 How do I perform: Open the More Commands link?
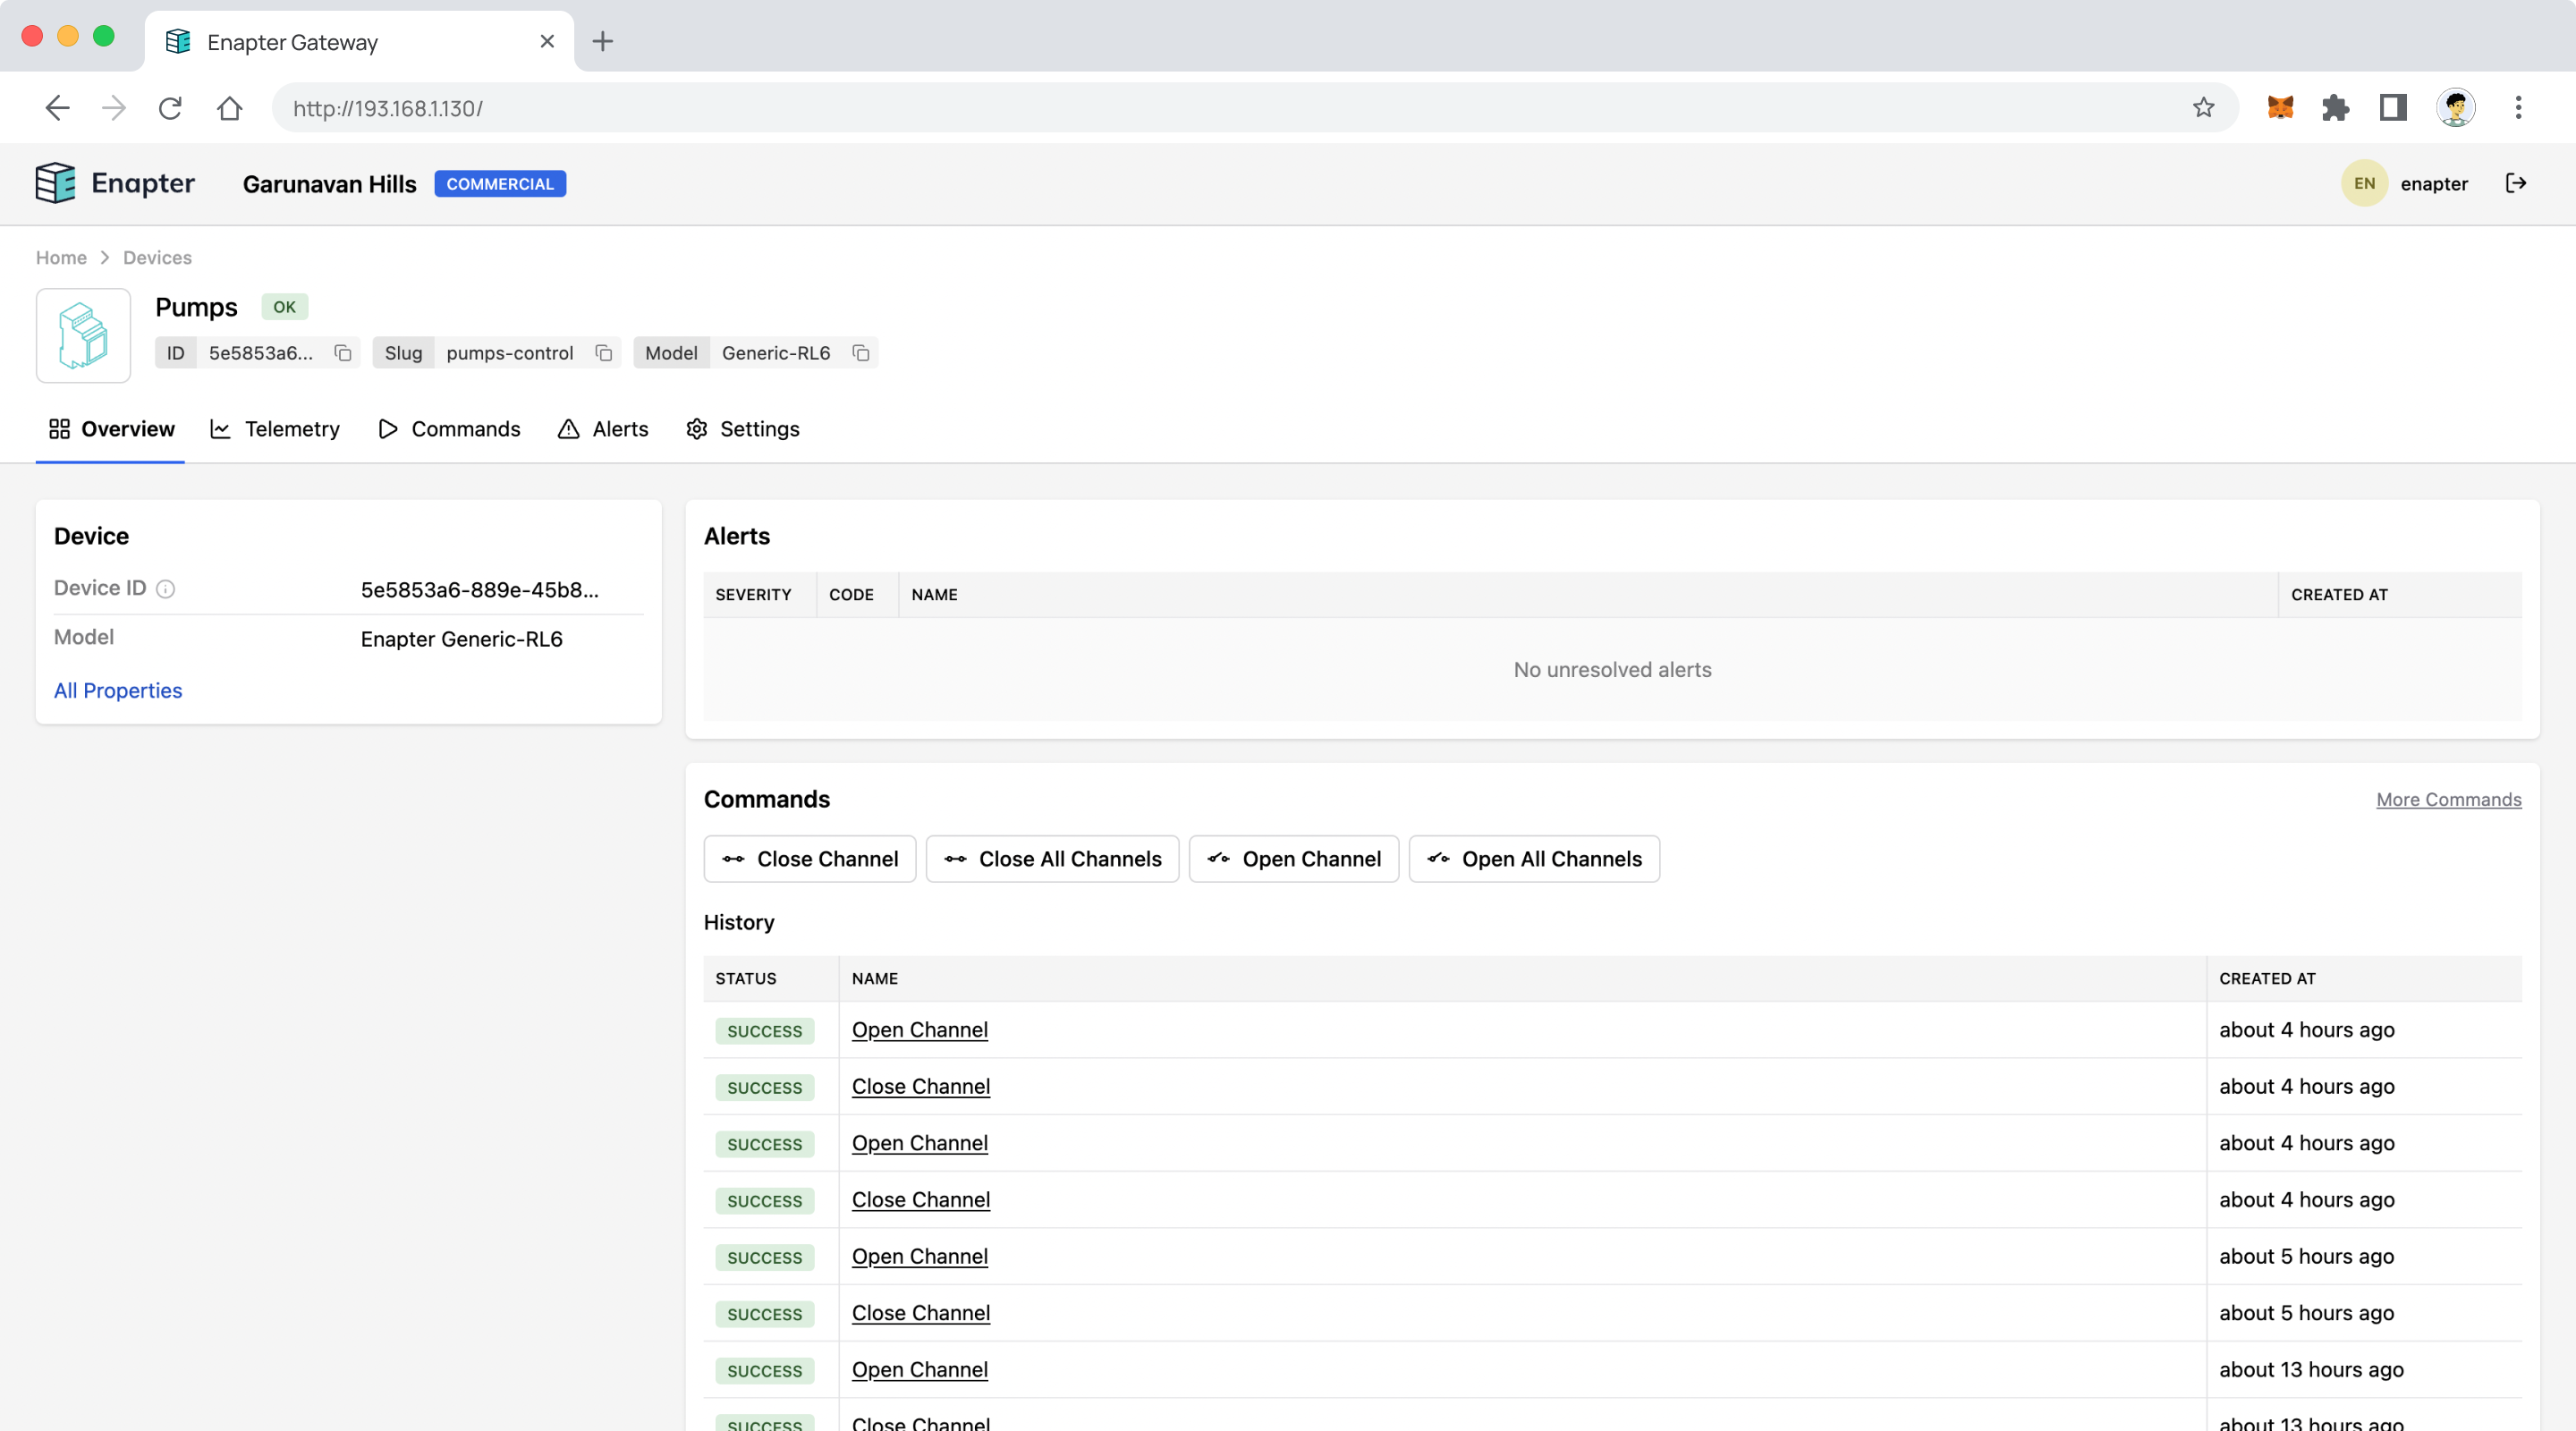pos(2448,799)
